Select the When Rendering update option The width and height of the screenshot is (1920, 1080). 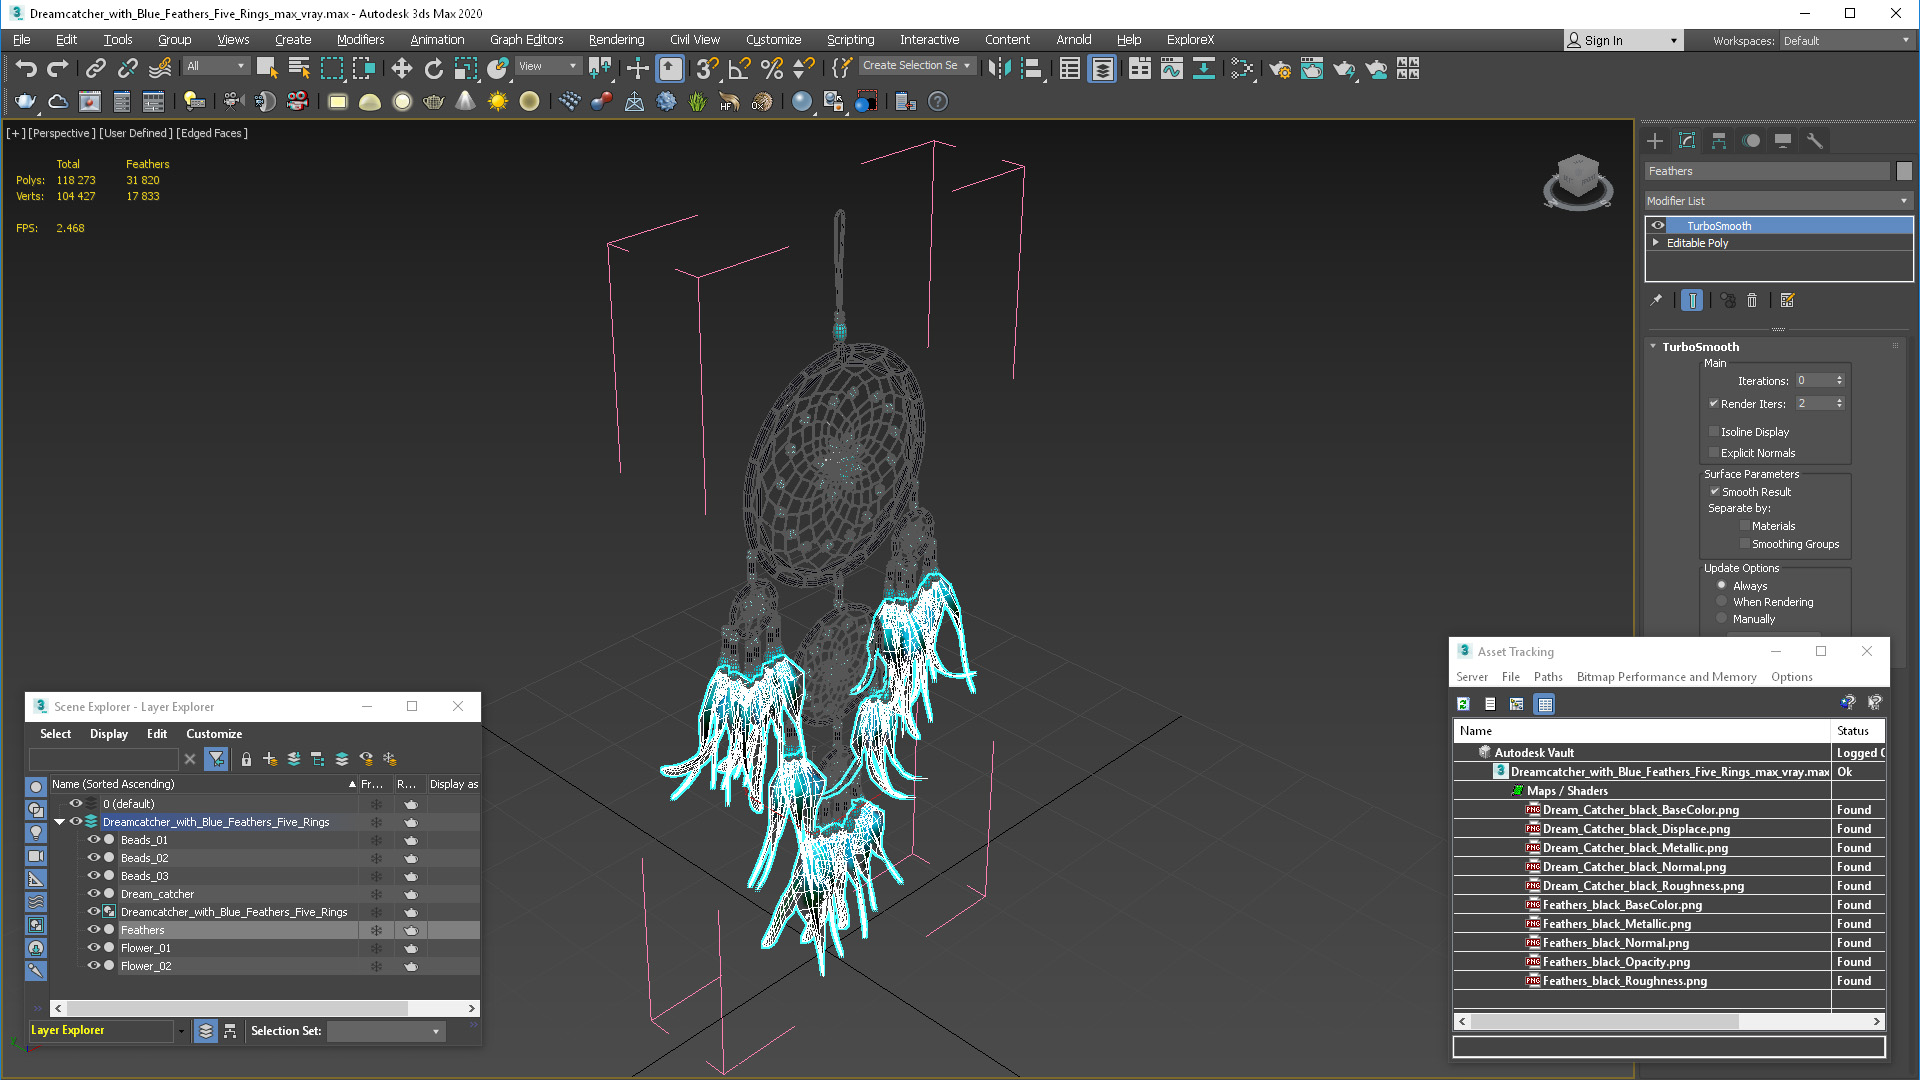pyautogui.click(x=1722, y=602)
